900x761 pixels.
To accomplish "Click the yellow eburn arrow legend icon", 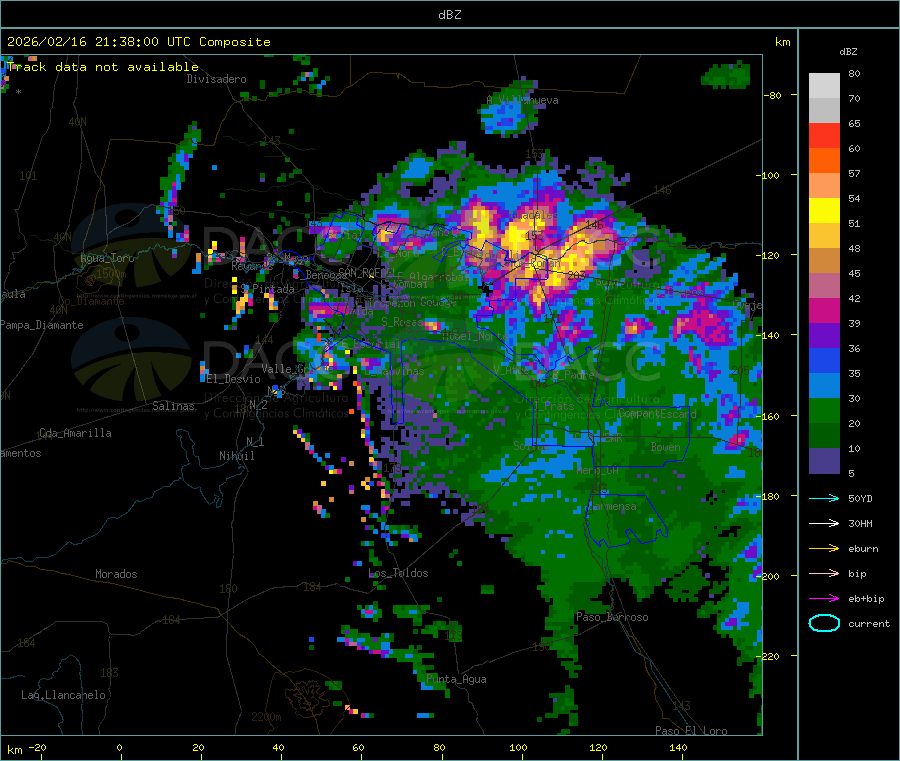I will tap(824, 549).
